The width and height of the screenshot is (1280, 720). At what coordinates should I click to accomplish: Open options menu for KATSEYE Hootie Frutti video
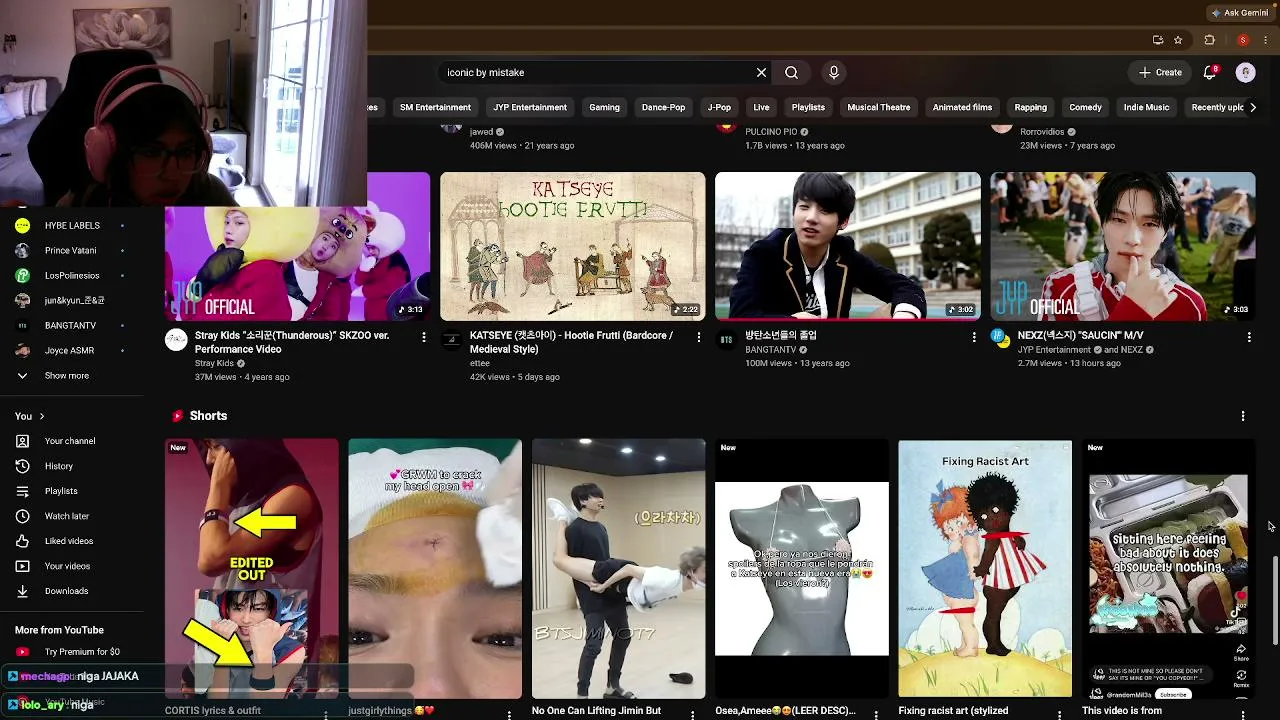699,338
